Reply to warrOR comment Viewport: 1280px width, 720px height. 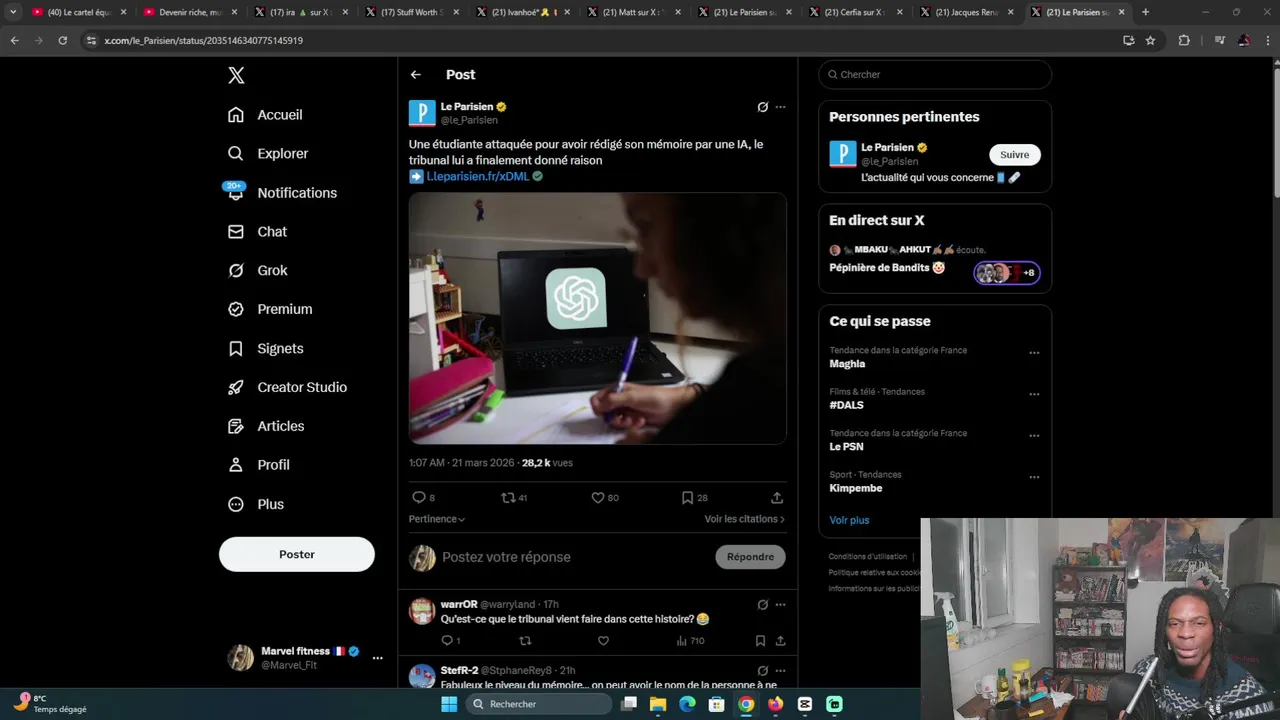(x=450, y=641)
